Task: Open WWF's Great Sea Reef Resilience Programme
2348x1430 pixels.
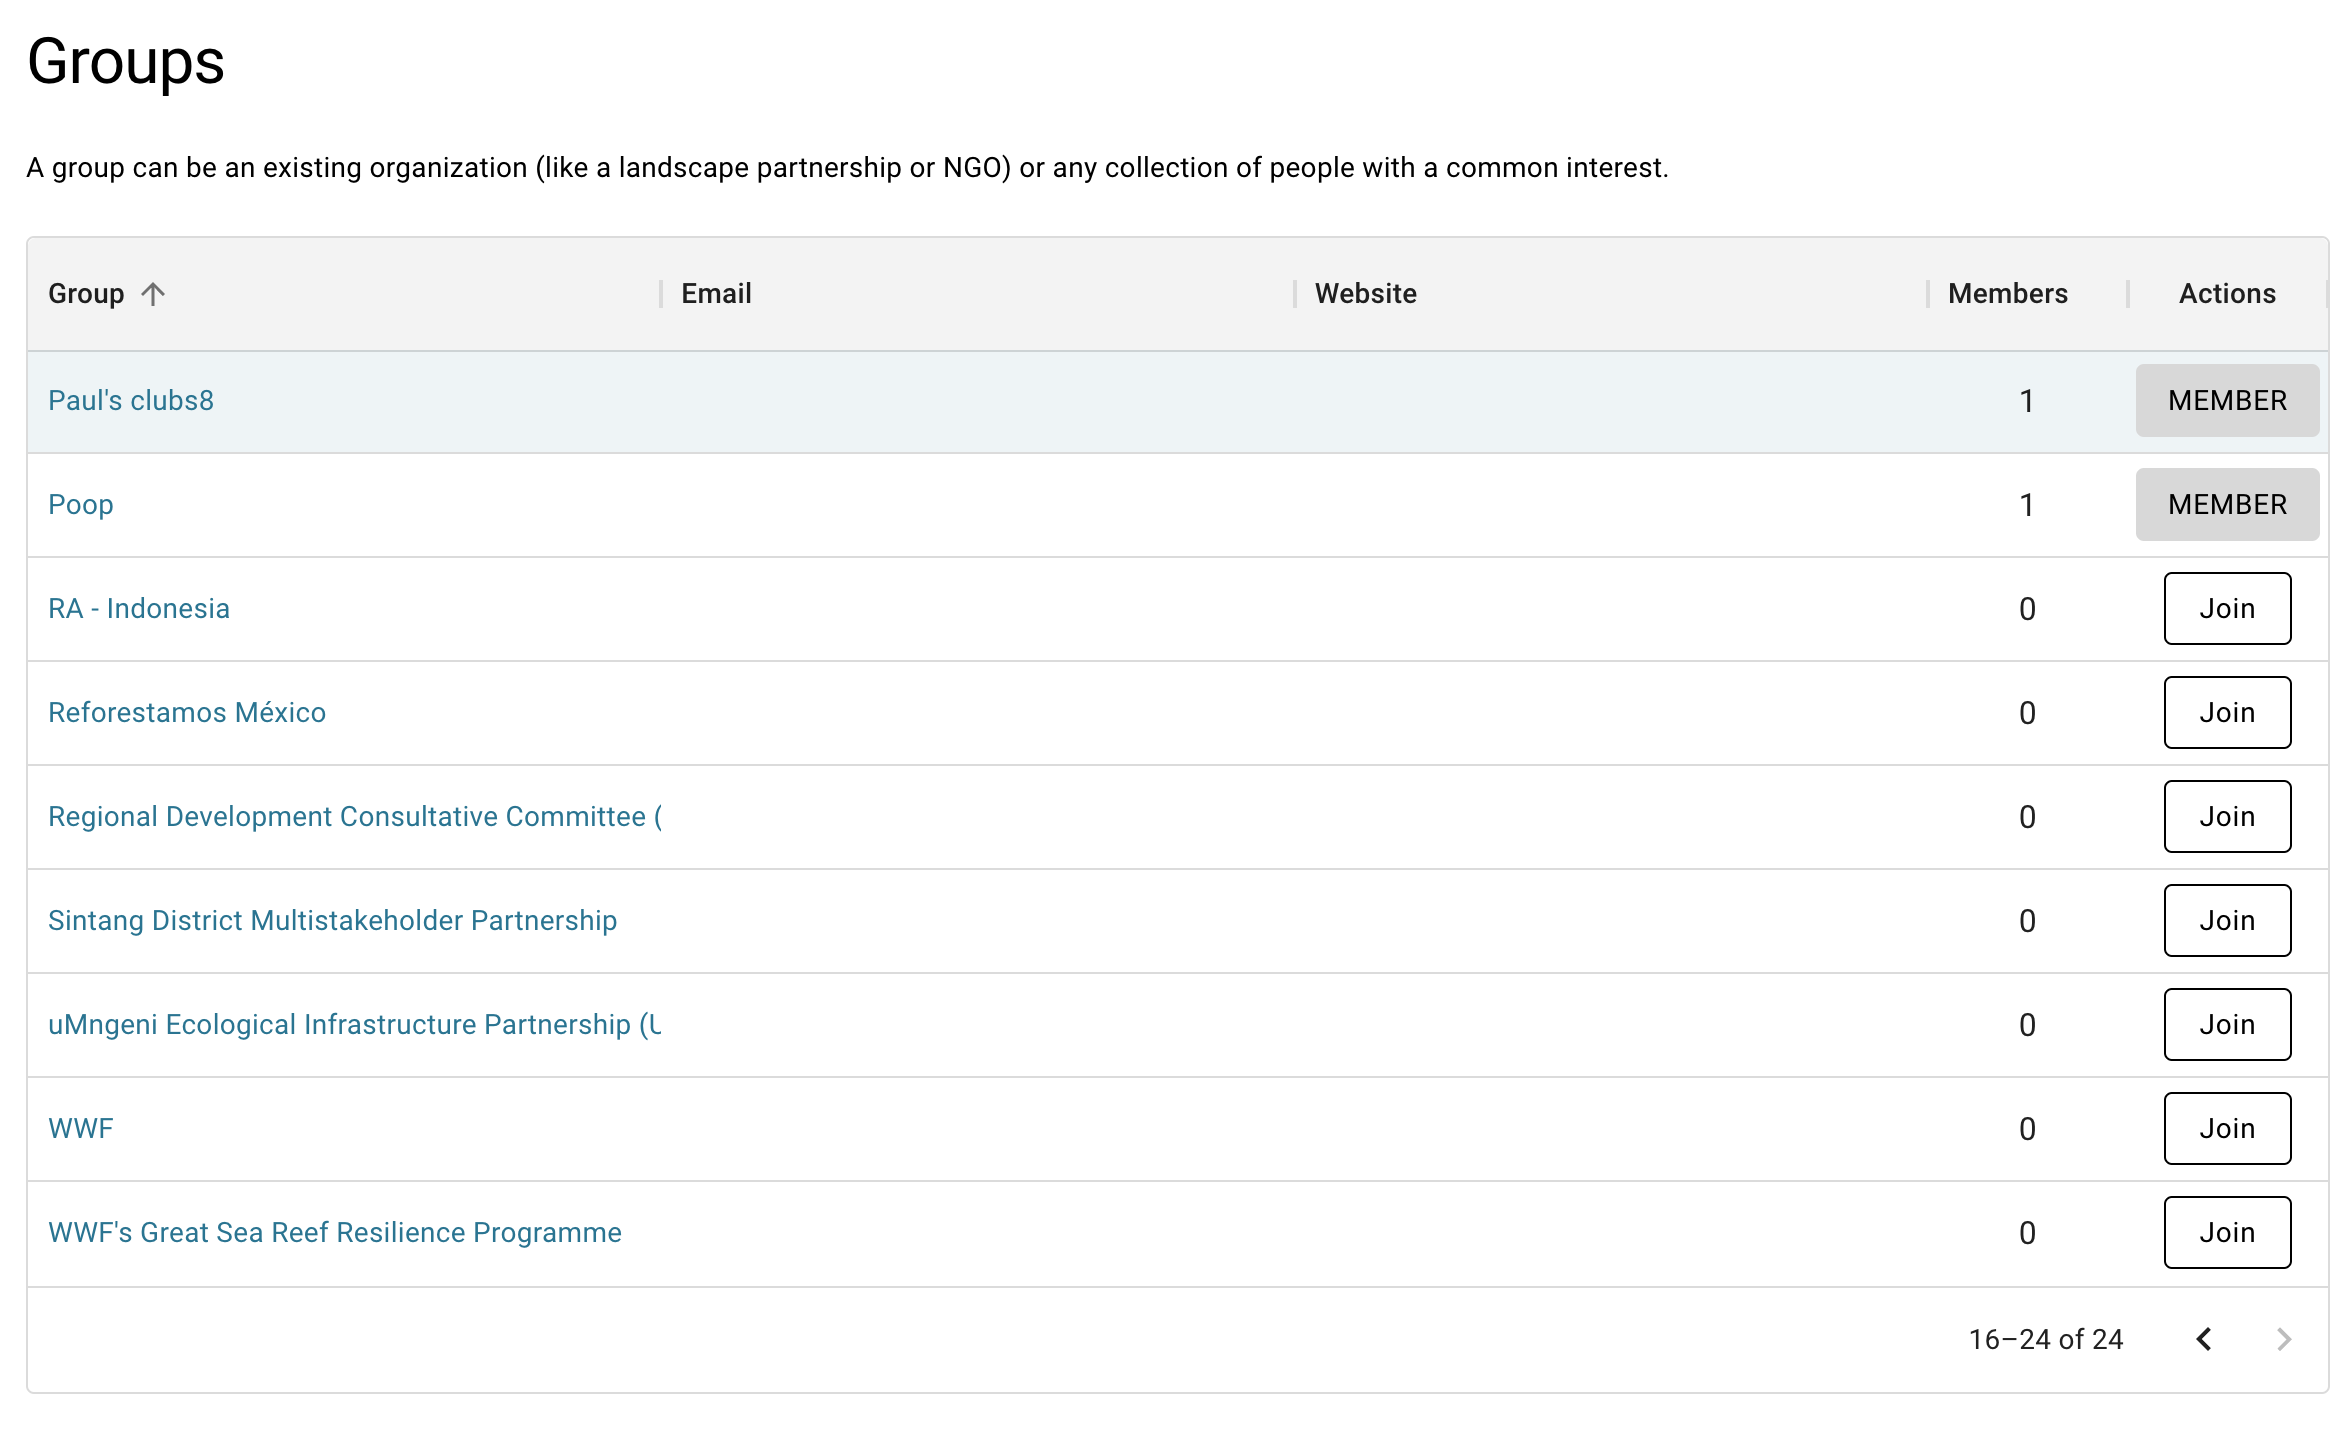Action: pyautogui.click(x=335, y=1232)
